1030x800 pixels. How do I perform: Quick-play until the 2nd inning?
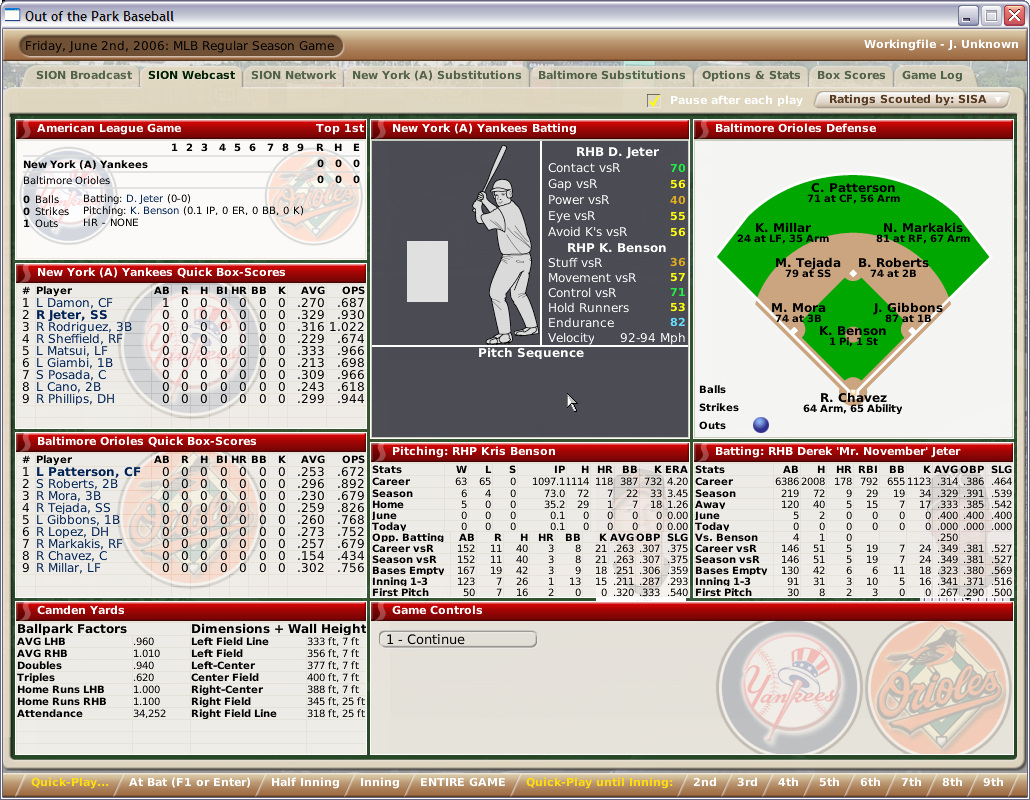click(705, 782)
